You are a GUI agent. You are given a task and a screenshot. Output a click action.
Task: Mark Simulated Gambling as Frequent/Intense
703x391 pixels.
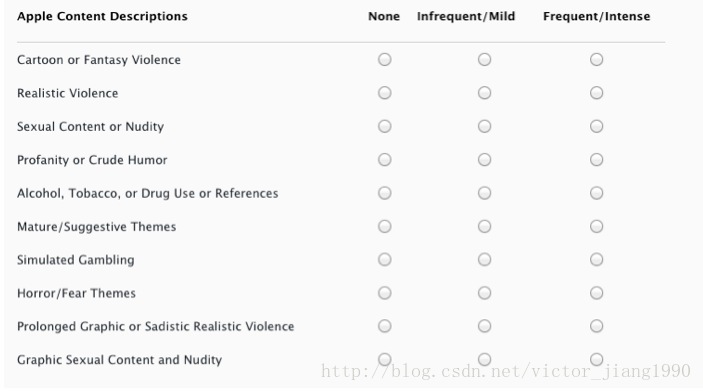[x=596, y=259]
